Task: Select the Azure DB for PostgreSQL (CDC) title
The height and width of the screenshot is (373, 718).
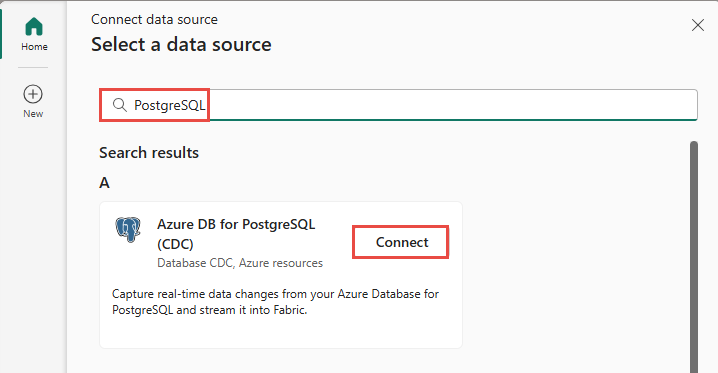Action: pos(236,234)
